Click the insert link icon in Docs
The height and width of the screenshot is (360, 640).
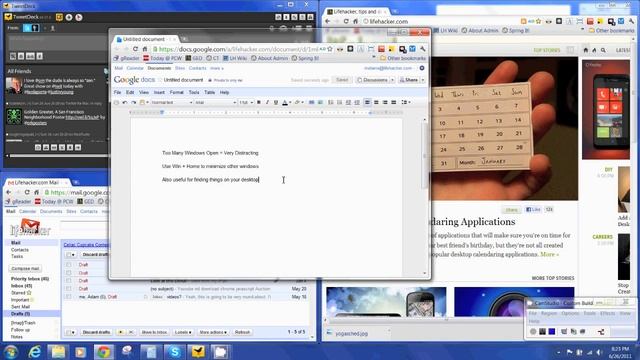coord(311,102)
